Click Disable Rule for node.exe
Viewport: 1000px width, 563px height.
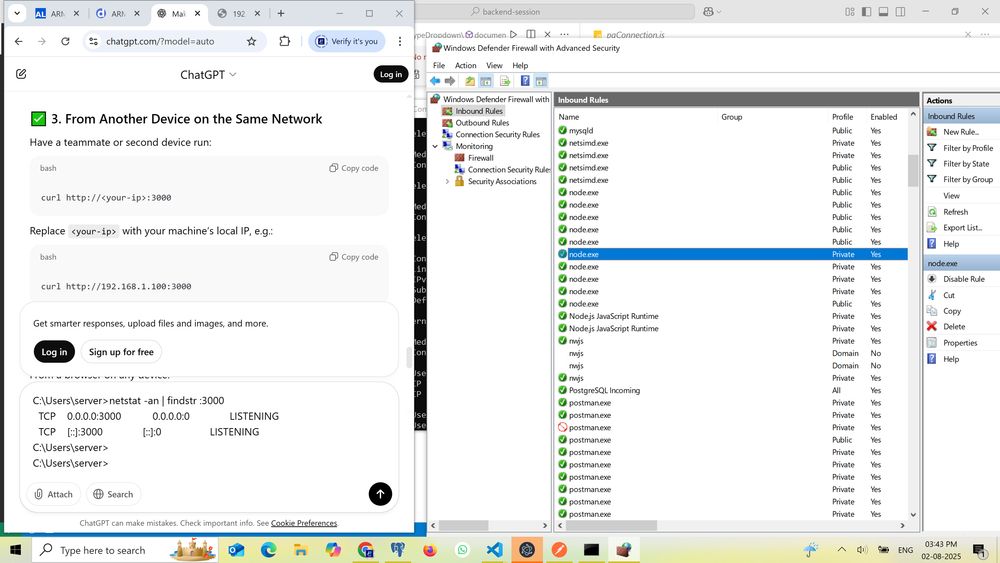click(x=963, y=279)
